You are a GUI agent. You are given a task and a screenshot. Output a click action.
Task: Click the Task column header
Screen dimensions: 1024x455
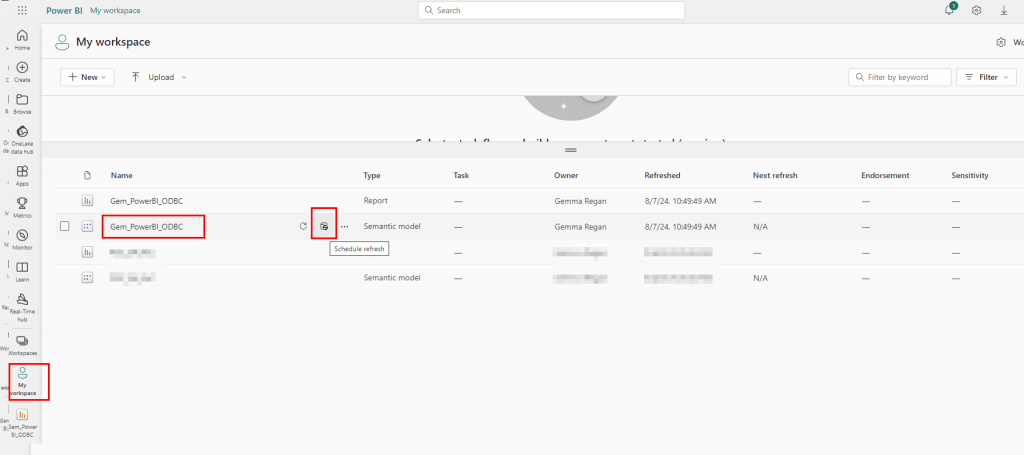[x=461, y=176]
